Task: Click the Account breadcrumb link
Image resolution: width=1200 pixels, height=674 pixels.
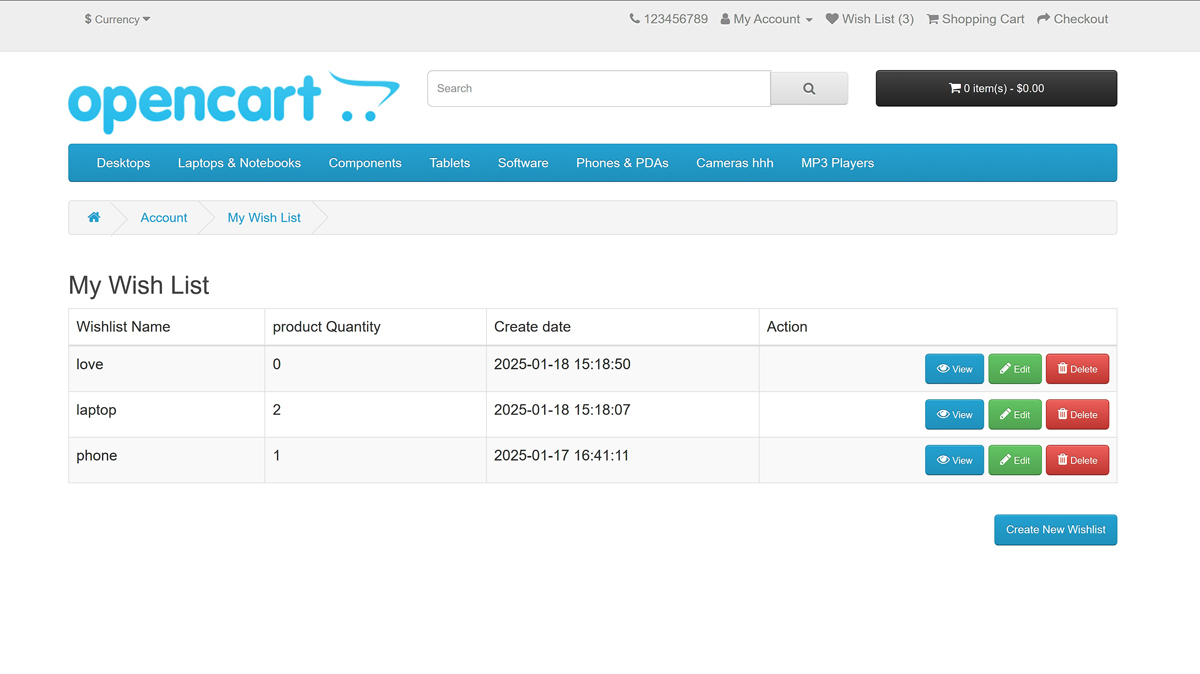Action: 164,218
